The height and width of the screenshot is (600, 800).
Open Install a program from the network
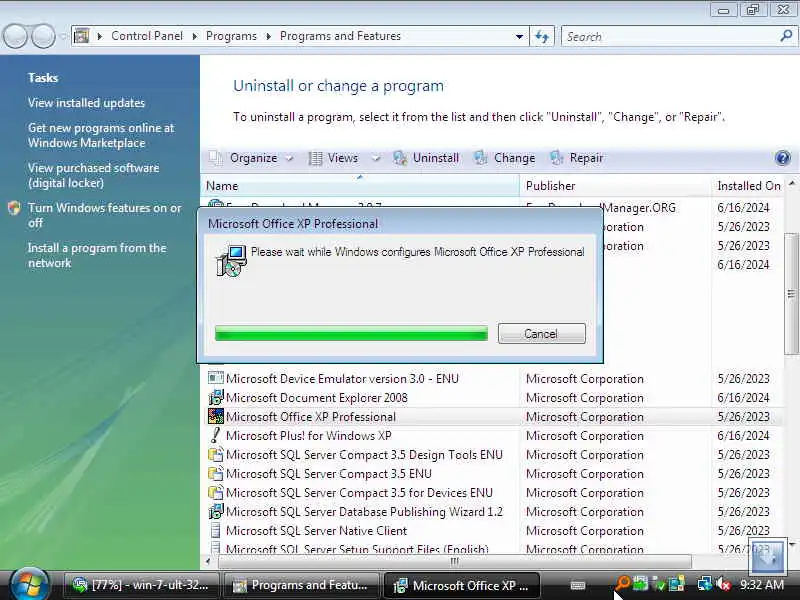coord(97,255)
